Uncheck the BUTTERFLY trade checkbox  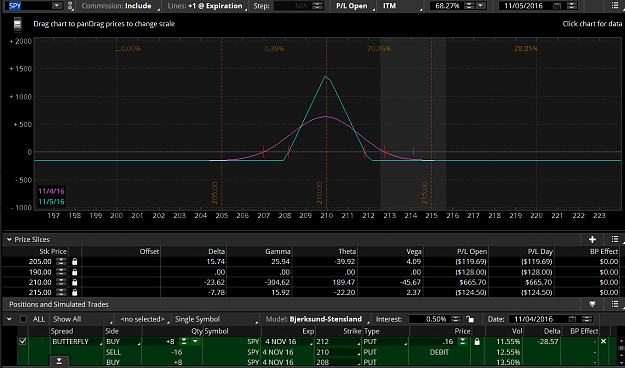point(23,341)
